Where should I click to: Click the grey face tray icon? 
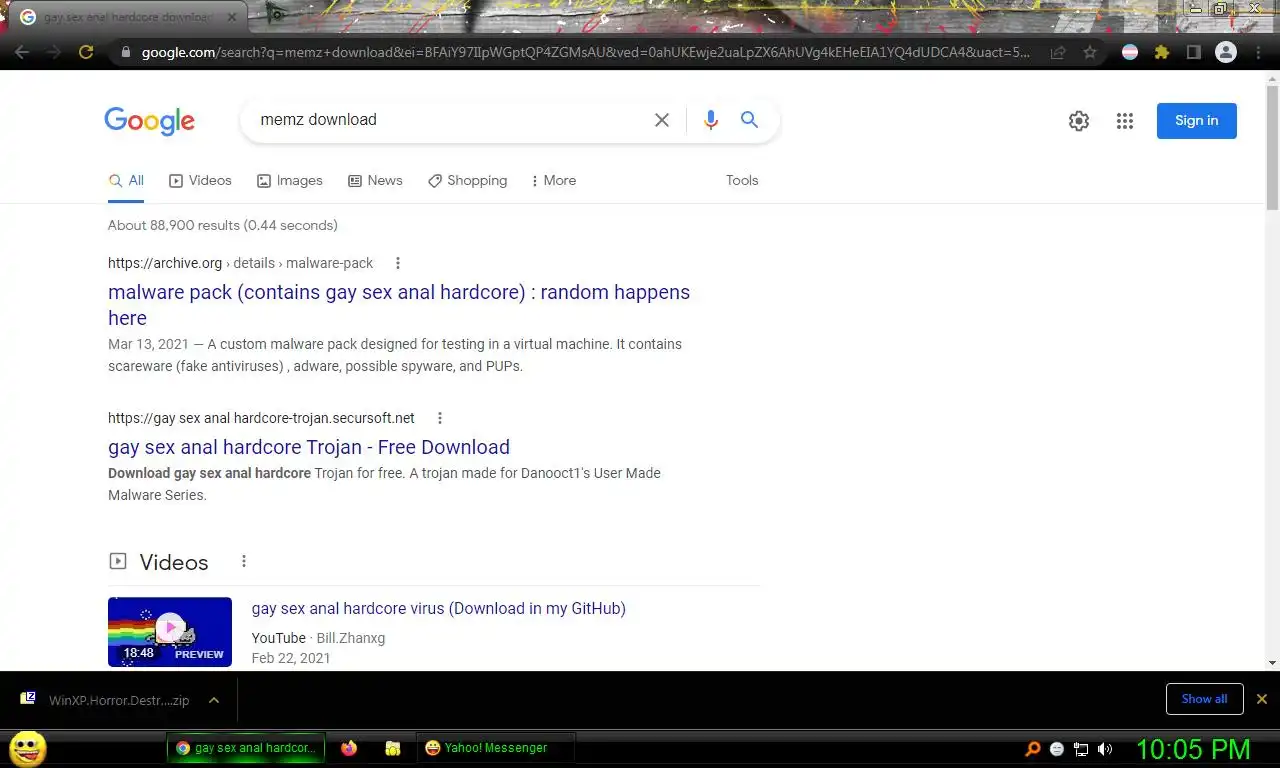point(1057,748)
